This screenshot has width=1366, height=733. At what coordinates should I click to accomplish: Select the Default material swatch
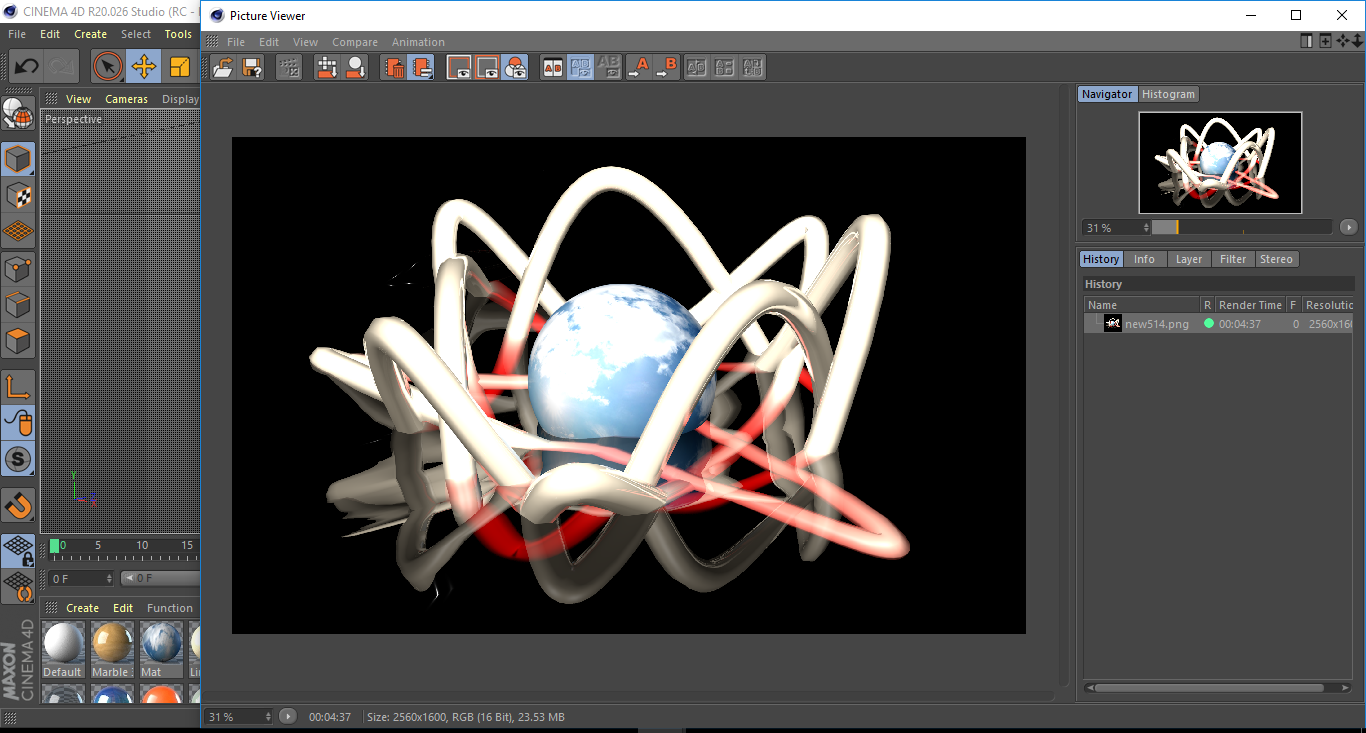[63, 647]
